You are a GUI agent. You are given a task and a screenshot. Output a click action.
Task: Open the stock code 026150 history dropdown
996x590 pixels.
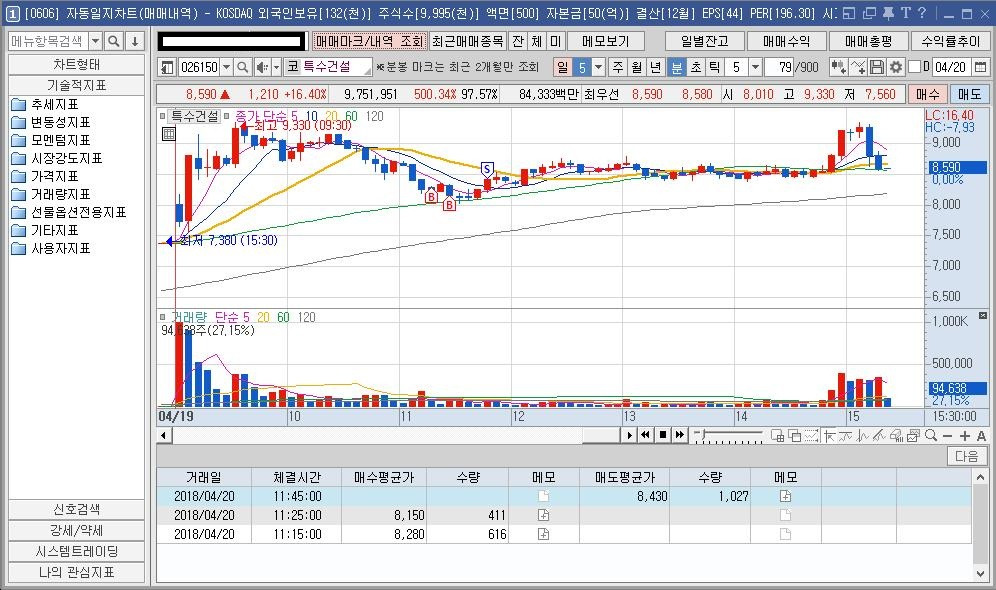[226, 67]
